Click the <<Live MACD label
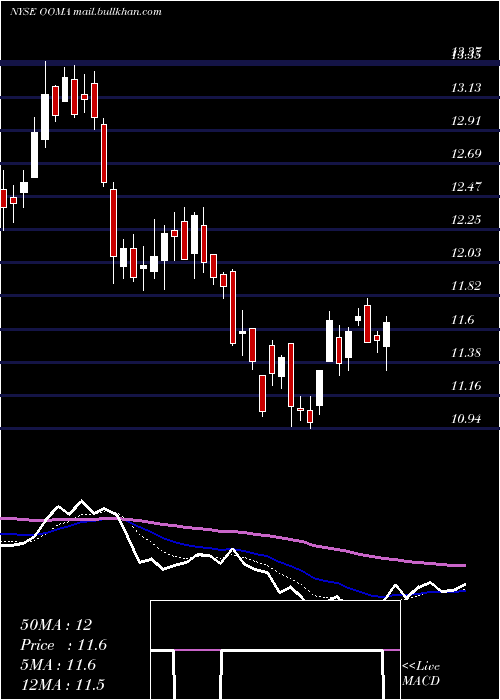The image size is (500, 700). point(421,673)
